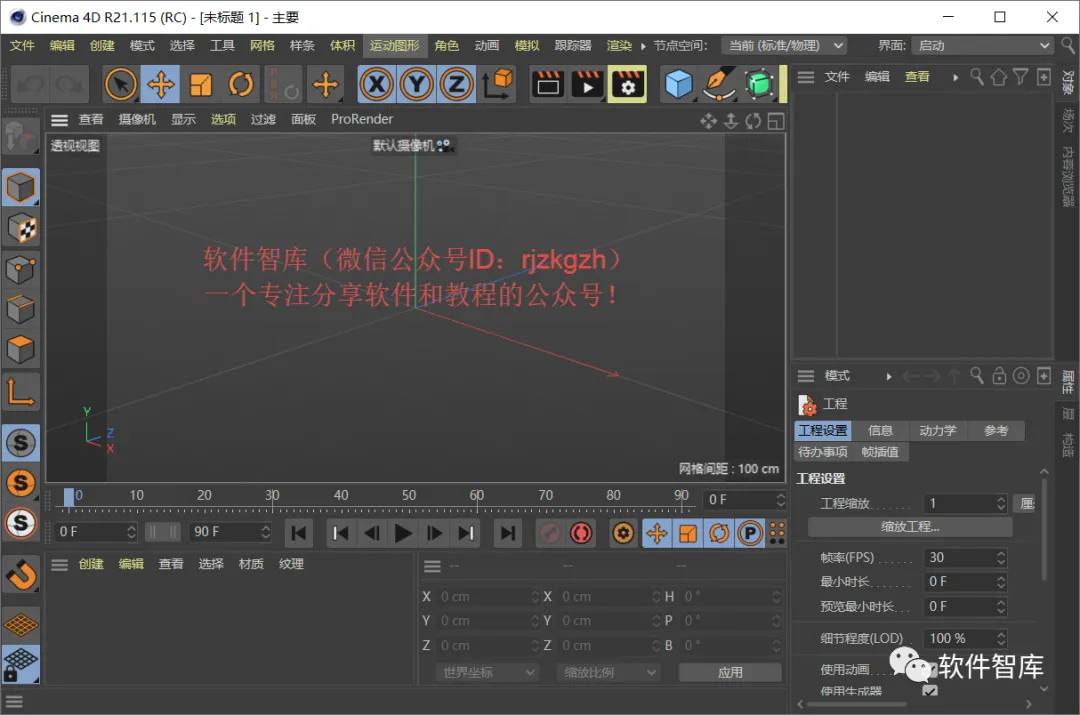
Task: Toggle snap magnet icon in sidebar
Action: coord(21,574)
